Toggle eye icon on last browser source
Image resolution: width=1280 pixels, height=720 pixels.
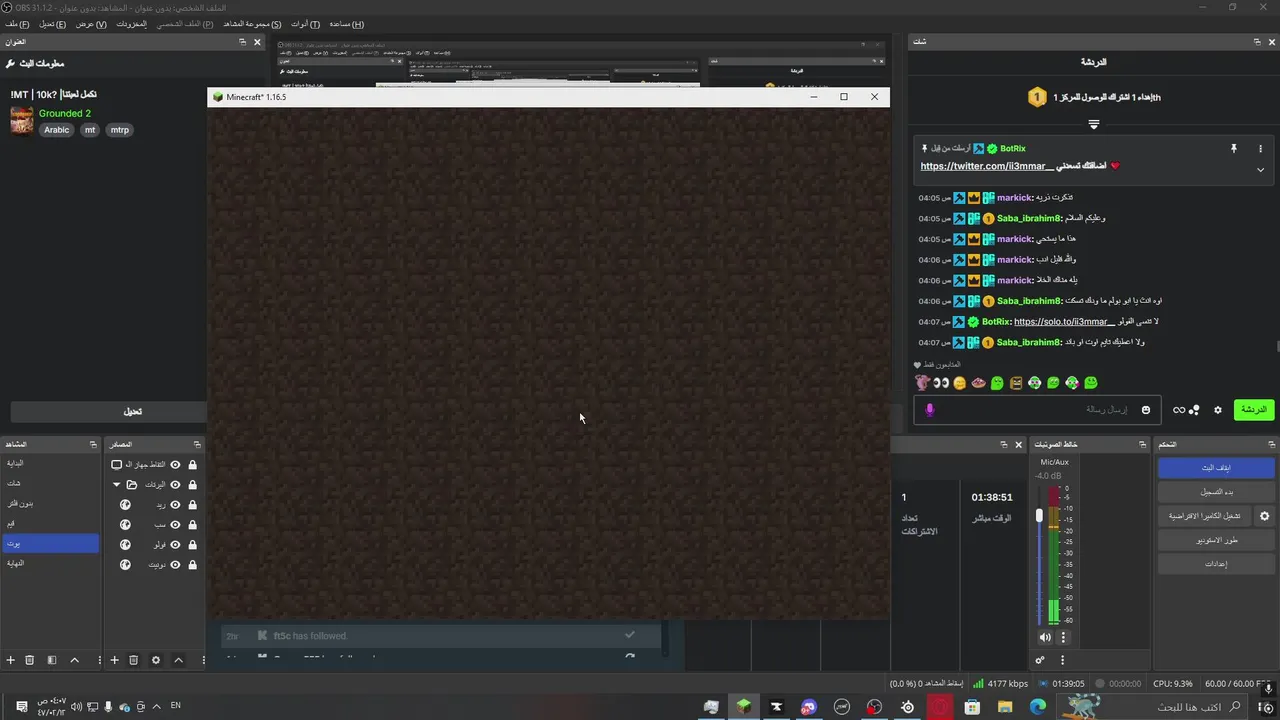coord(175,565)
